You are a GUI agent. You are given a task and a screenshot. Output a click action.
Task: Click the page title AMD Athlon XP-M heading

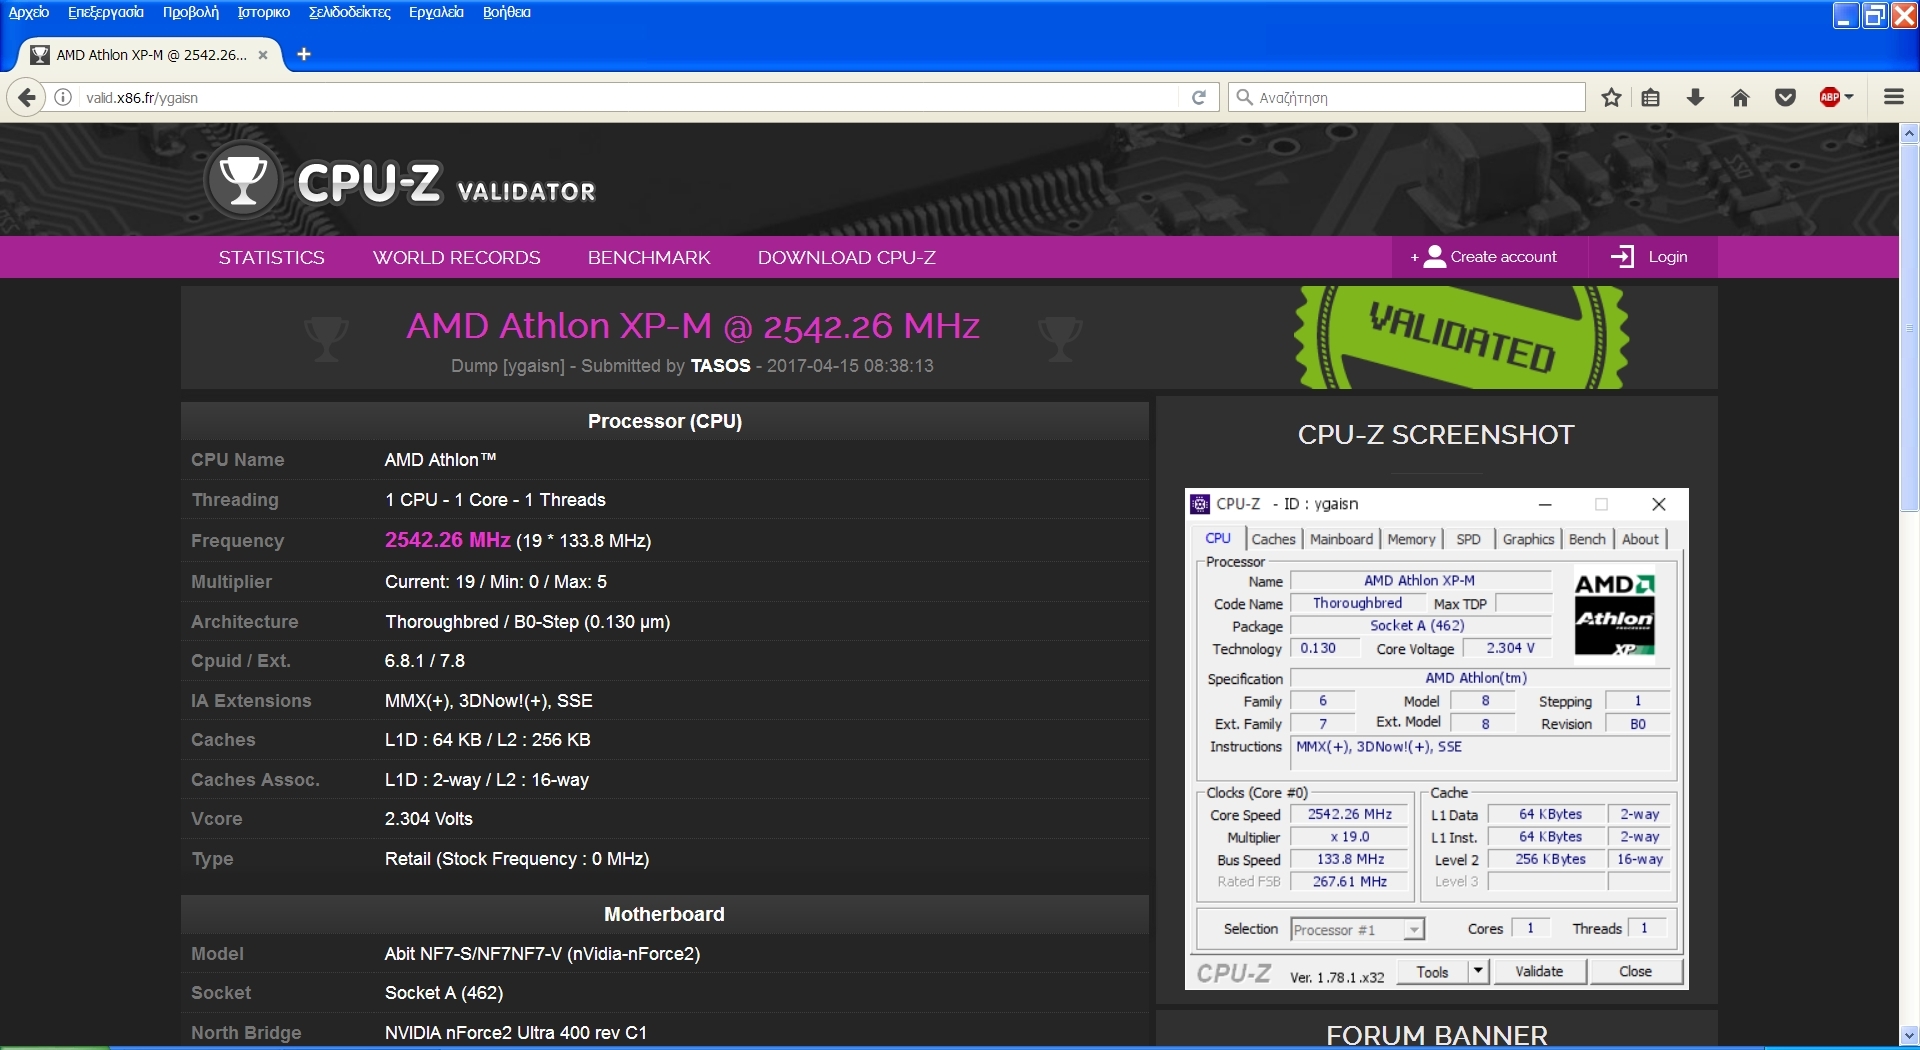point(693,326)
